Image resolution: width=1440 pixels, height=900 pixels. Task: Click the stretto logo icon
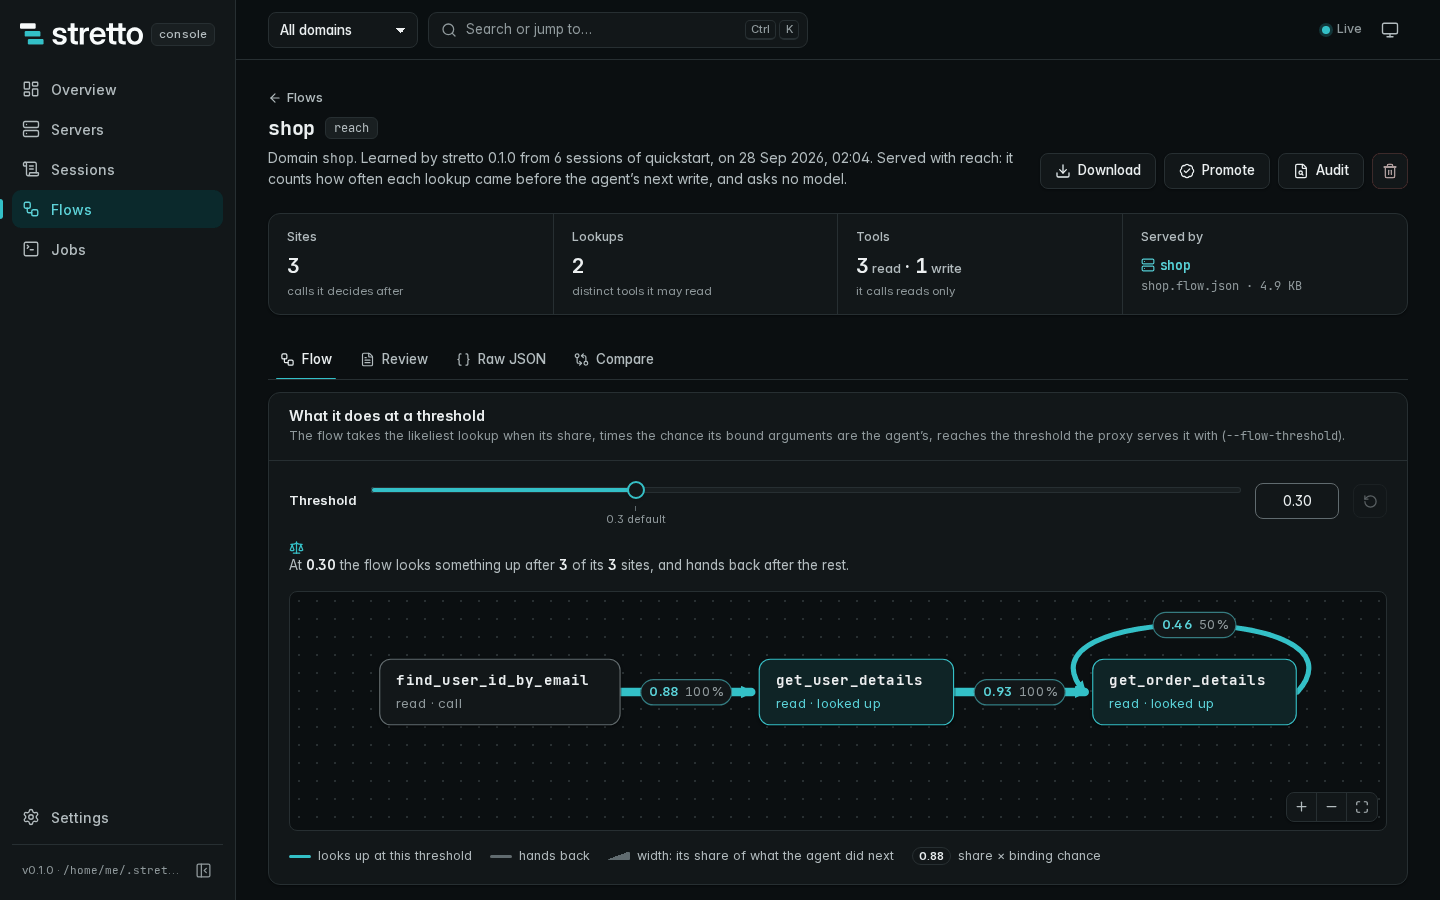[32, 34]
